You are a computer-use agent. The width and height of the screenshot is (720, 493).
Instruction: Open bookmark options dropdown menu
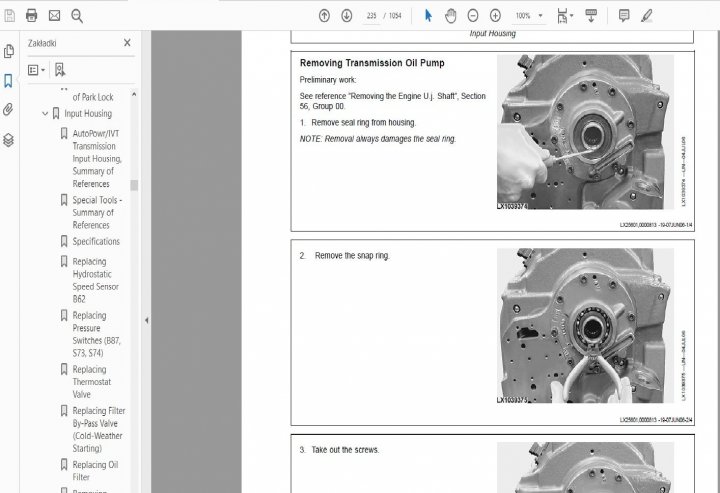(x=36, y=70)
